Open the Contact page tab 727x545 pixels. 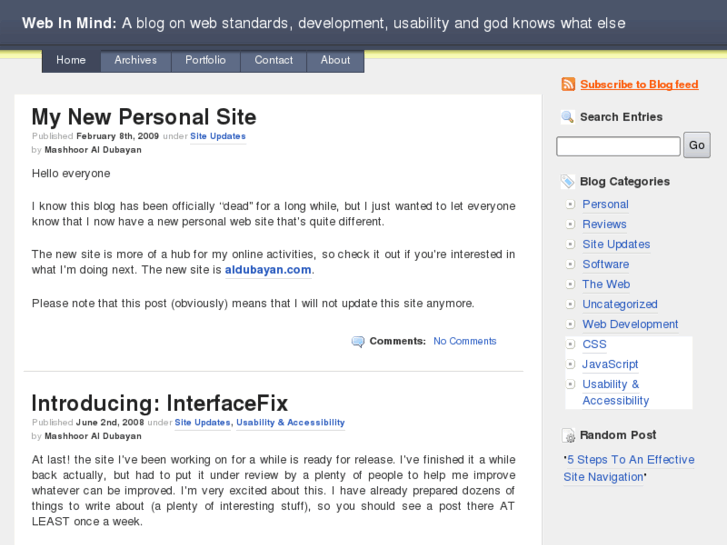[274, 61]
